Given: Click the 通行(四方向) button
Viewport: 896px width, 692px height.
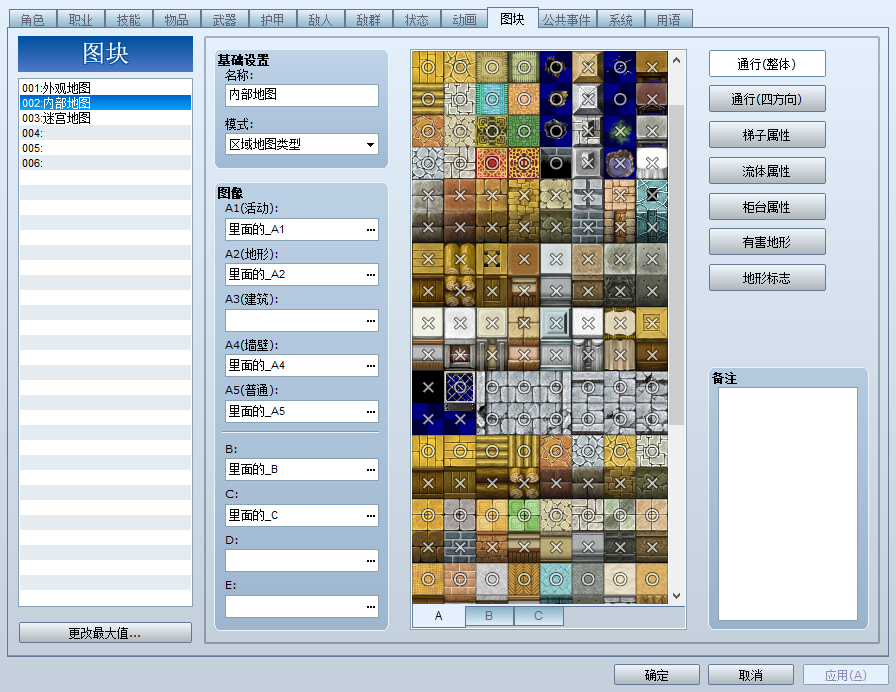Looking at the screenshot, I should tap(767, 99).
